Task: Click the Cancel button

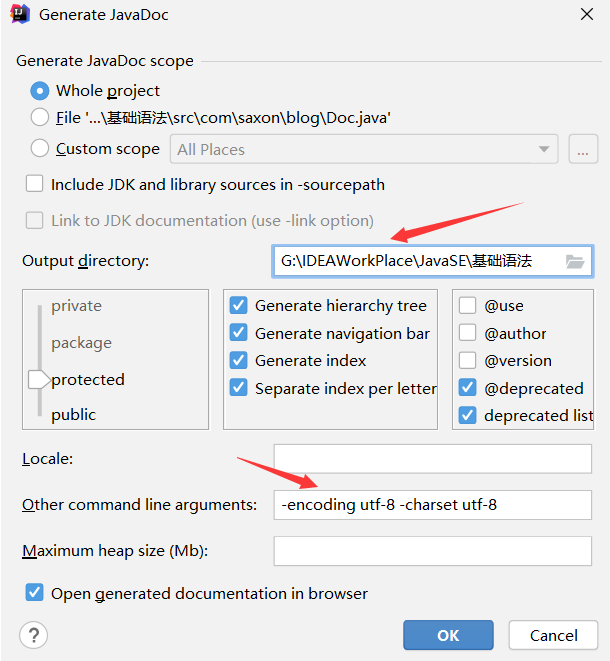Action: pos(553,635)
